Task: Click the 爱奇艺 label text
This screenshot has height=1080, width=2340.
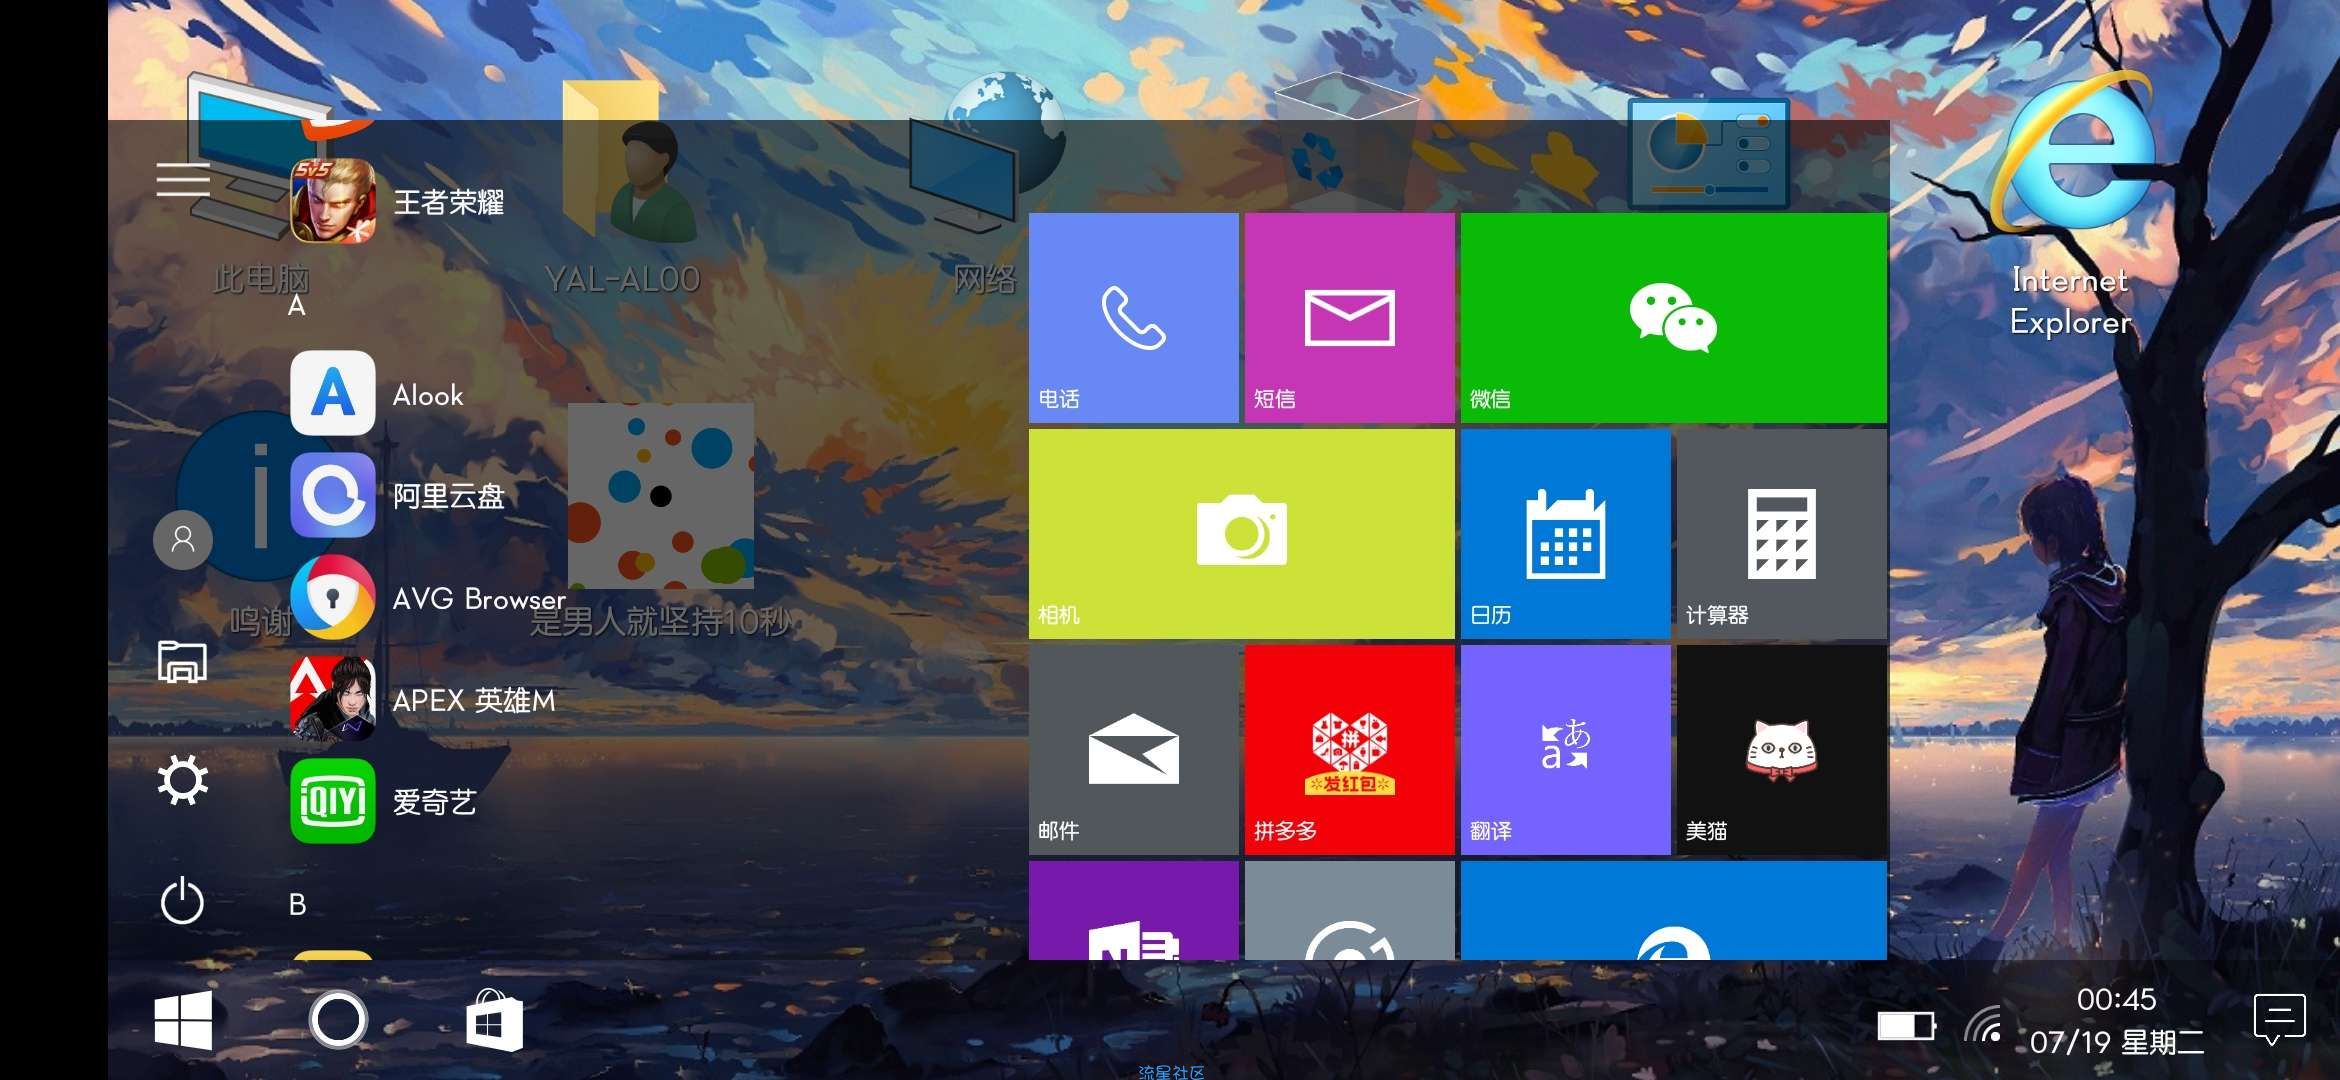Action: point(434,802)
